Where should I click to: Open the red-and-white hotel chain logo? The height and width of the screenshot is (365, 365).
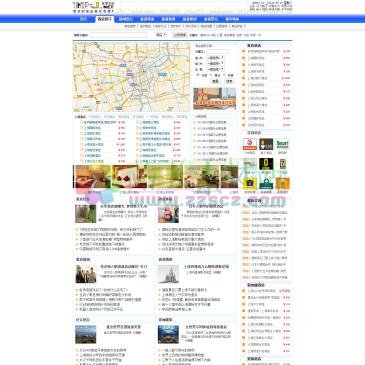250,144
